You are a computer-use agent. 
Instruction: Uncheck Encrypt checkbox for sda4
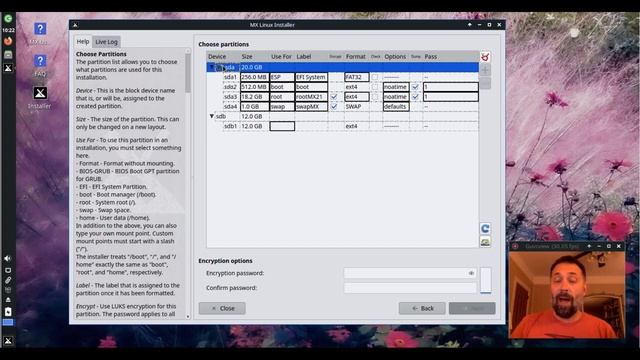pyautogui.click(x=334, y=107)
